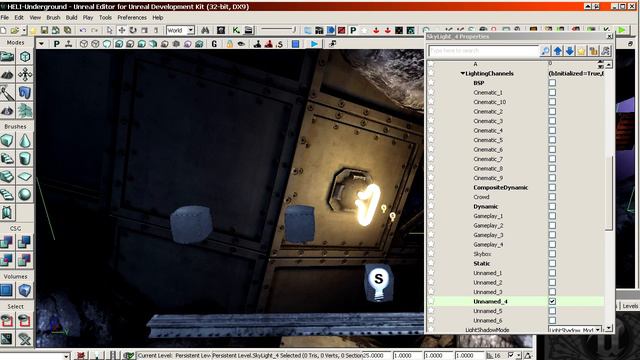Choose the Cube brush builder
Image resolution: width=640 pixels, height=360 pixels.
pyautogui.click(x=7, y=141)
